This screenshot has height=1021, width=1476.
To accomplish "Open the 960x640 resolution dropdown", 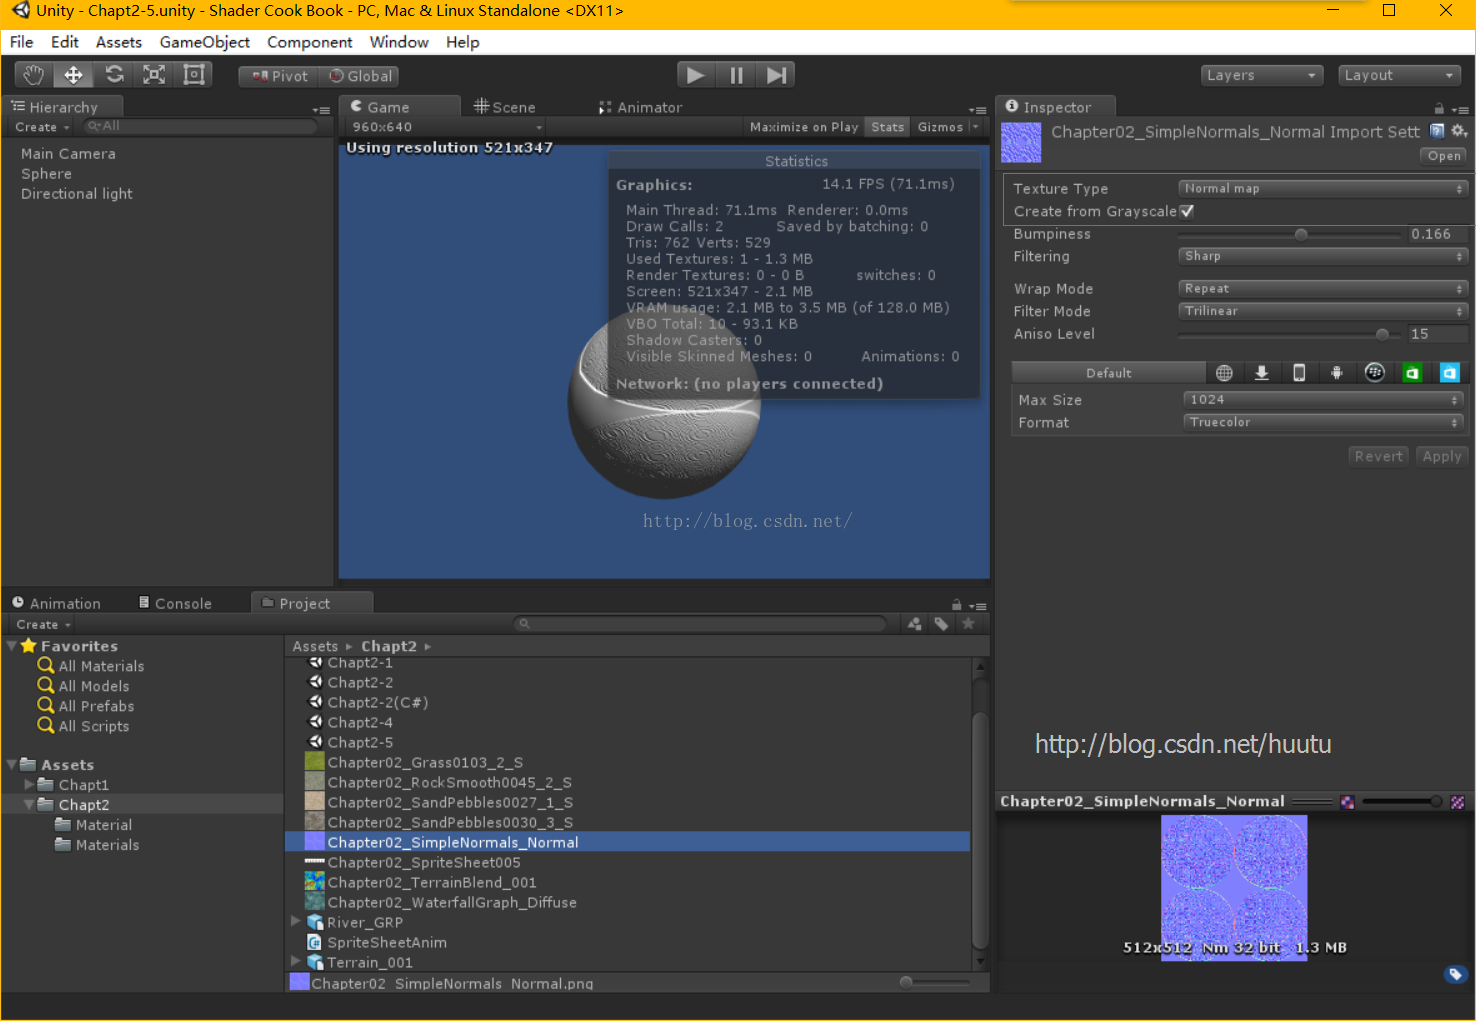I will click(x=445, y=127).
